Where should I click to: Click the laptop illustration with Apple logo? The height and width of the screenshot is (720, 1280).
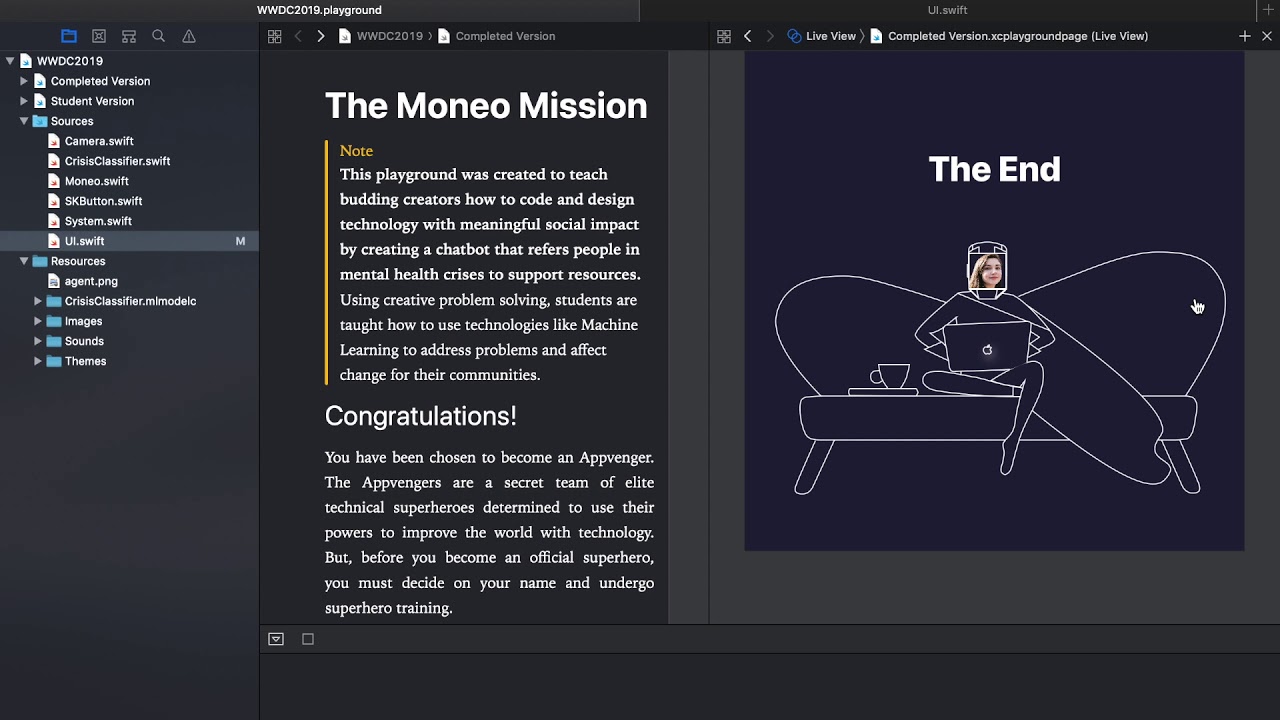987,348
